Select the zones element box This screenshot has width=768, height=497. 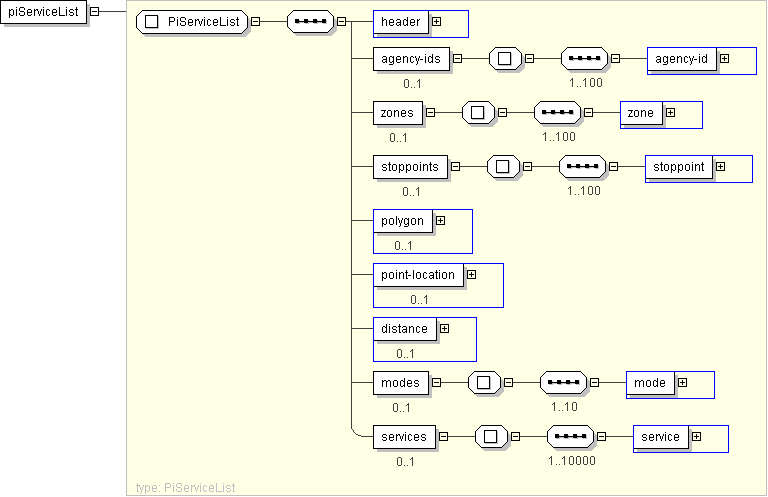pyautogui.click(x=397, y=113)
